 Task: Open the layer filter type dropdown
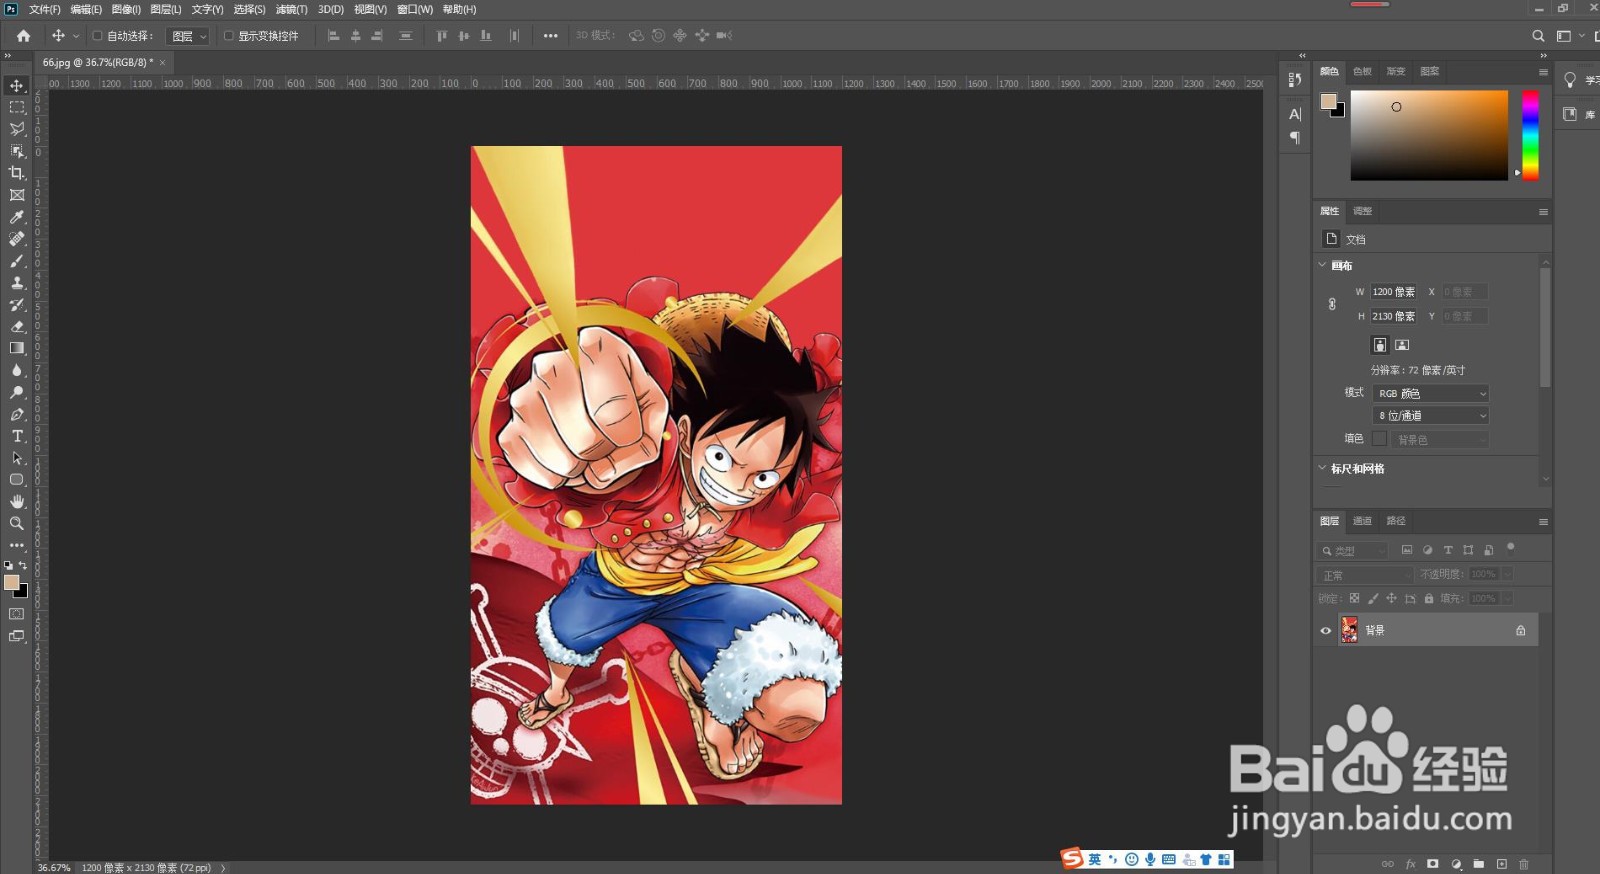pyautogui.click(x=1353, y=551)
